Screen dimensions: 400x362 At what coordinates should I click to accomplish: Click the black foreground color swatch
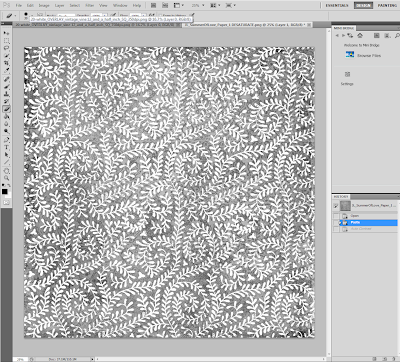point(5,191)
